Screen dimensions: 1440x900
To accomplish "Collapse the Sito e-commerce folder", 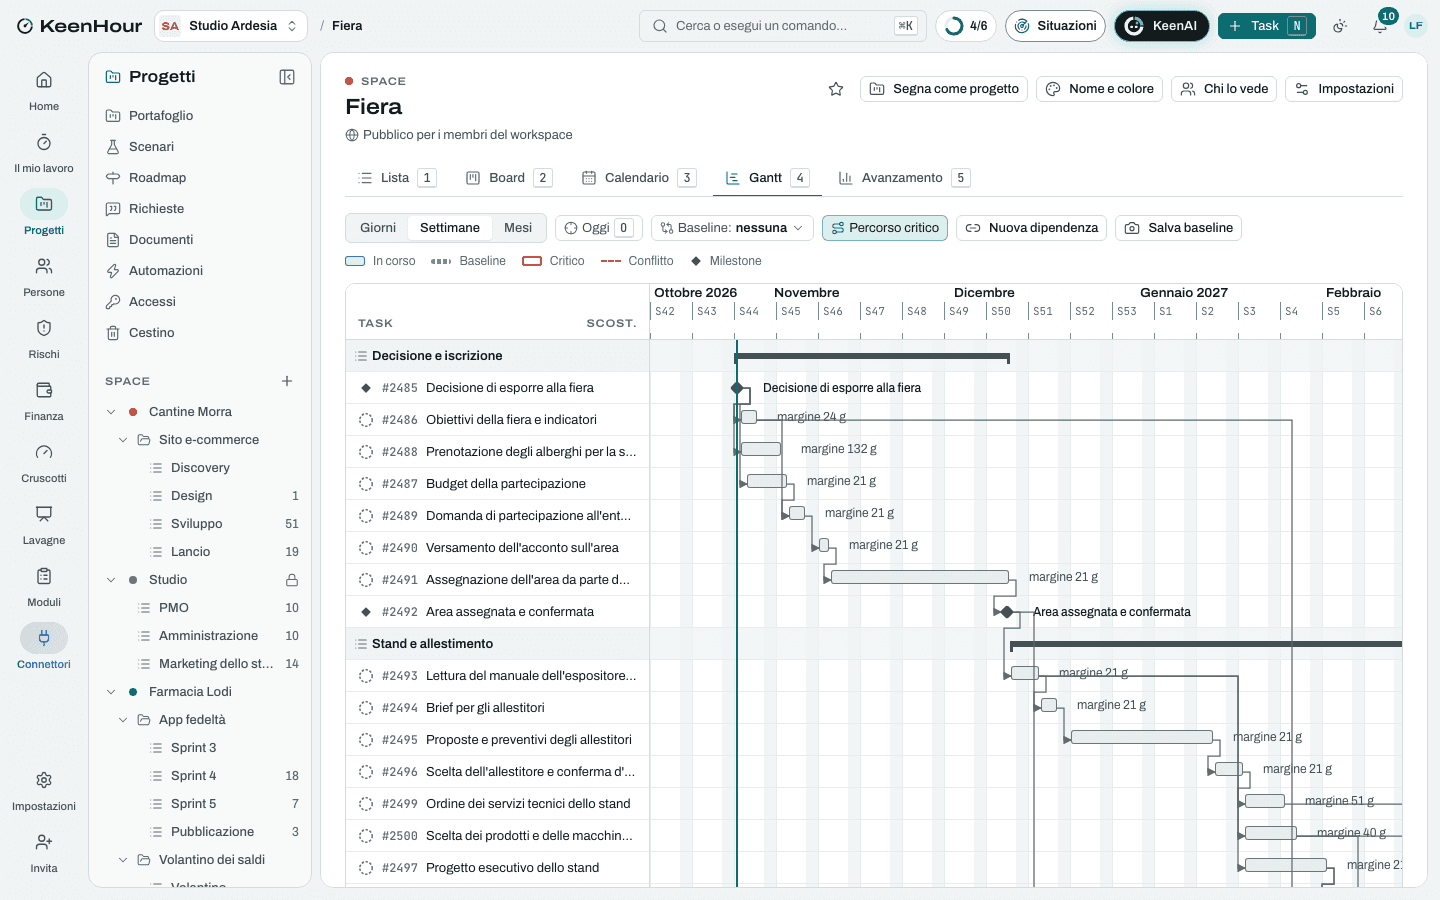I will pyautogui.click(x=123, y=440).
